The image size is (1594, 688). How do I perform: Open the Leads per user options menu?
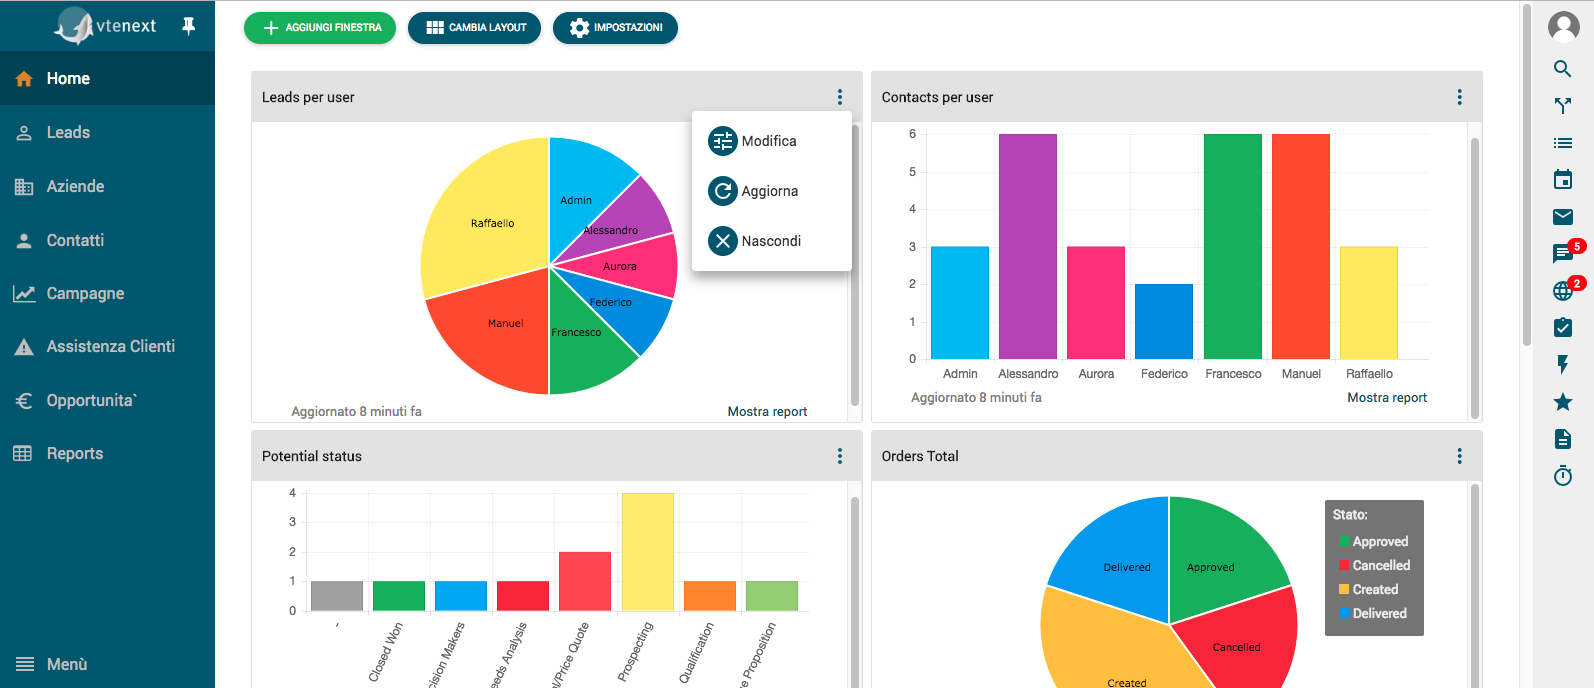[x=840, y=97]
